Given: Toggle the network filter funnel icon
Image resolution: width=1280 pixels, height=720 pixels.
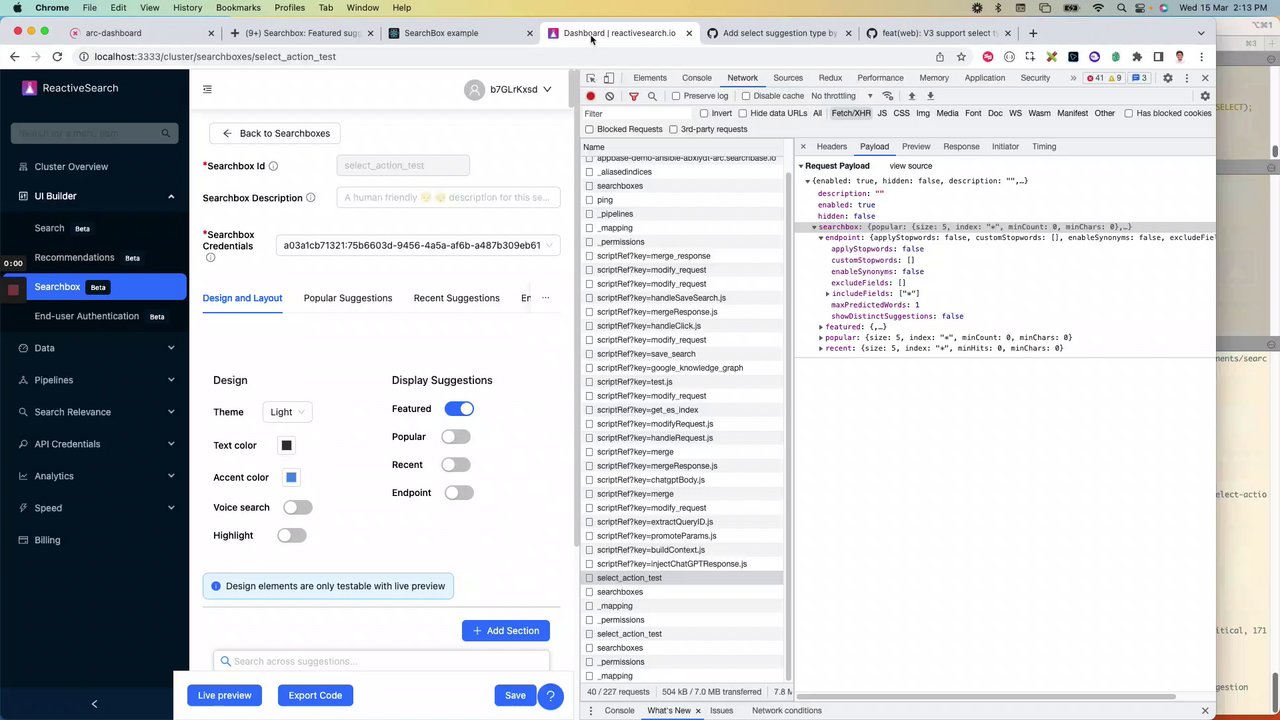Looking at the screenshot, I should point(634,96).
